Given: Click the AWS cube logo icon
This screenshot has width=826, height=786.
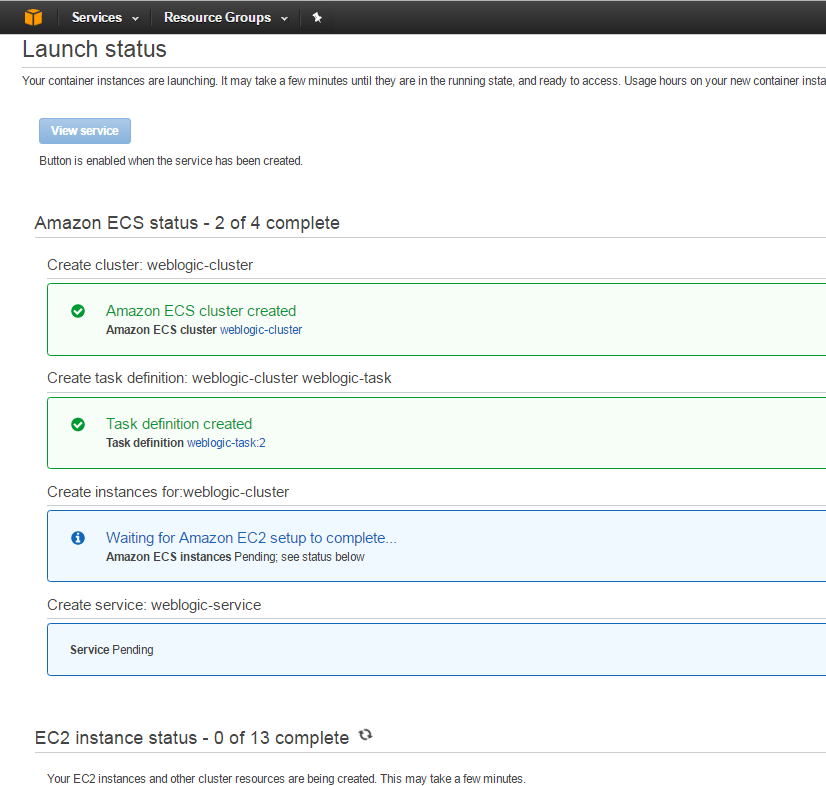Looking at the screenshot, I should 34,17.
